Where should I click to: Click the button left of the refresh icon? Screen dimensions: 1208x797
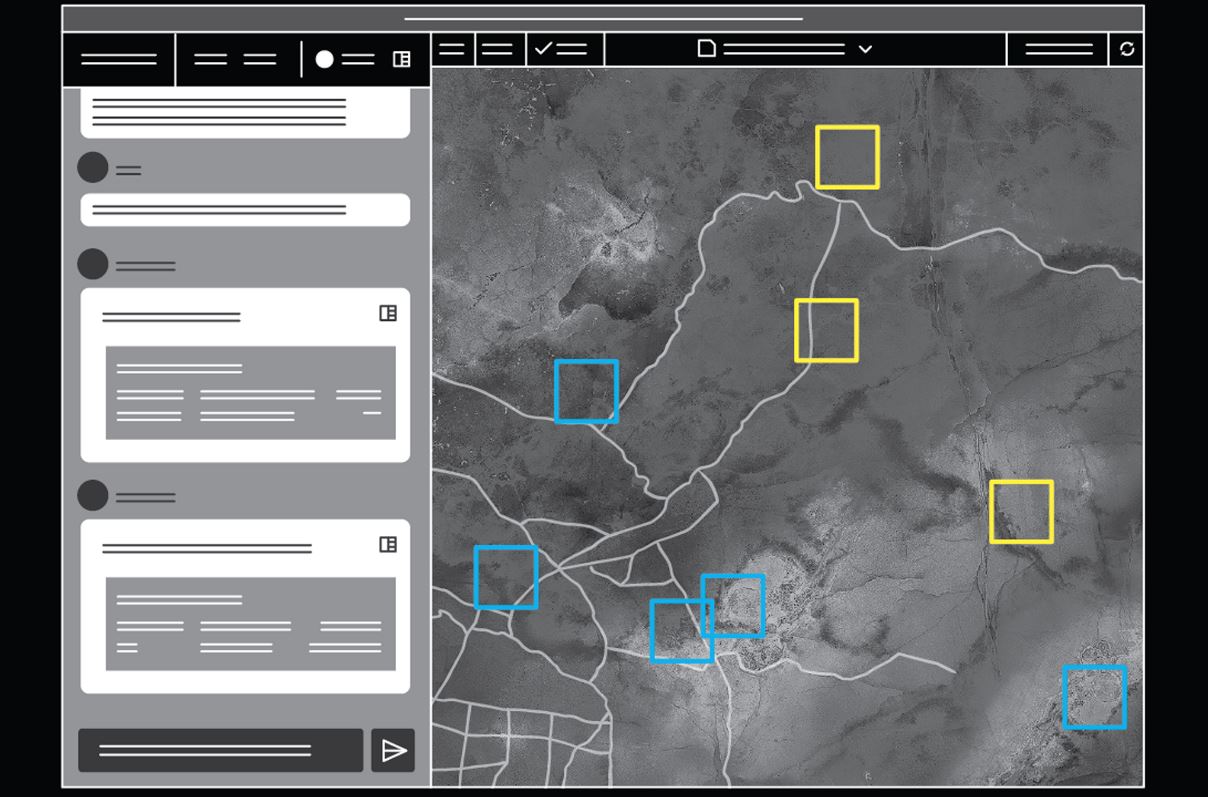point(1058,49)
